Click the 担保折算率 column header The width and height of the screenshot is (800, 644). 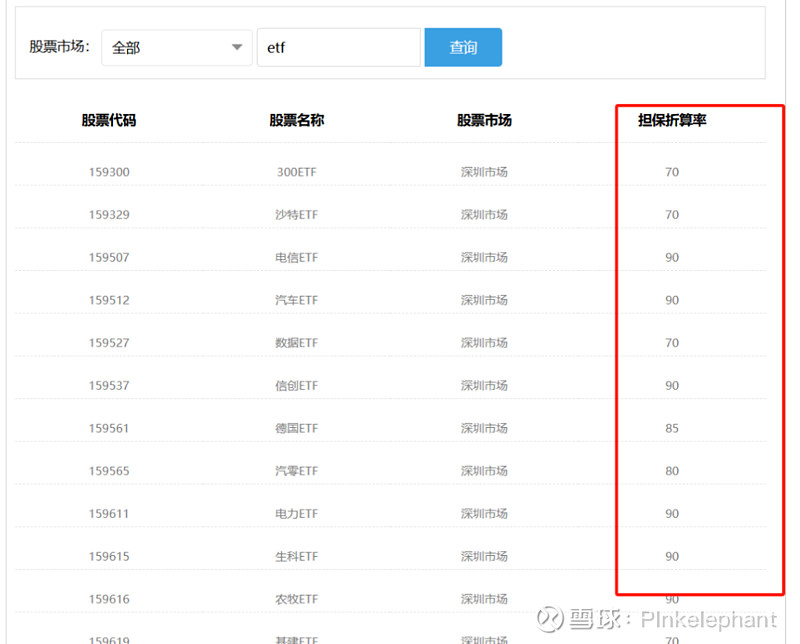point(672,120)
